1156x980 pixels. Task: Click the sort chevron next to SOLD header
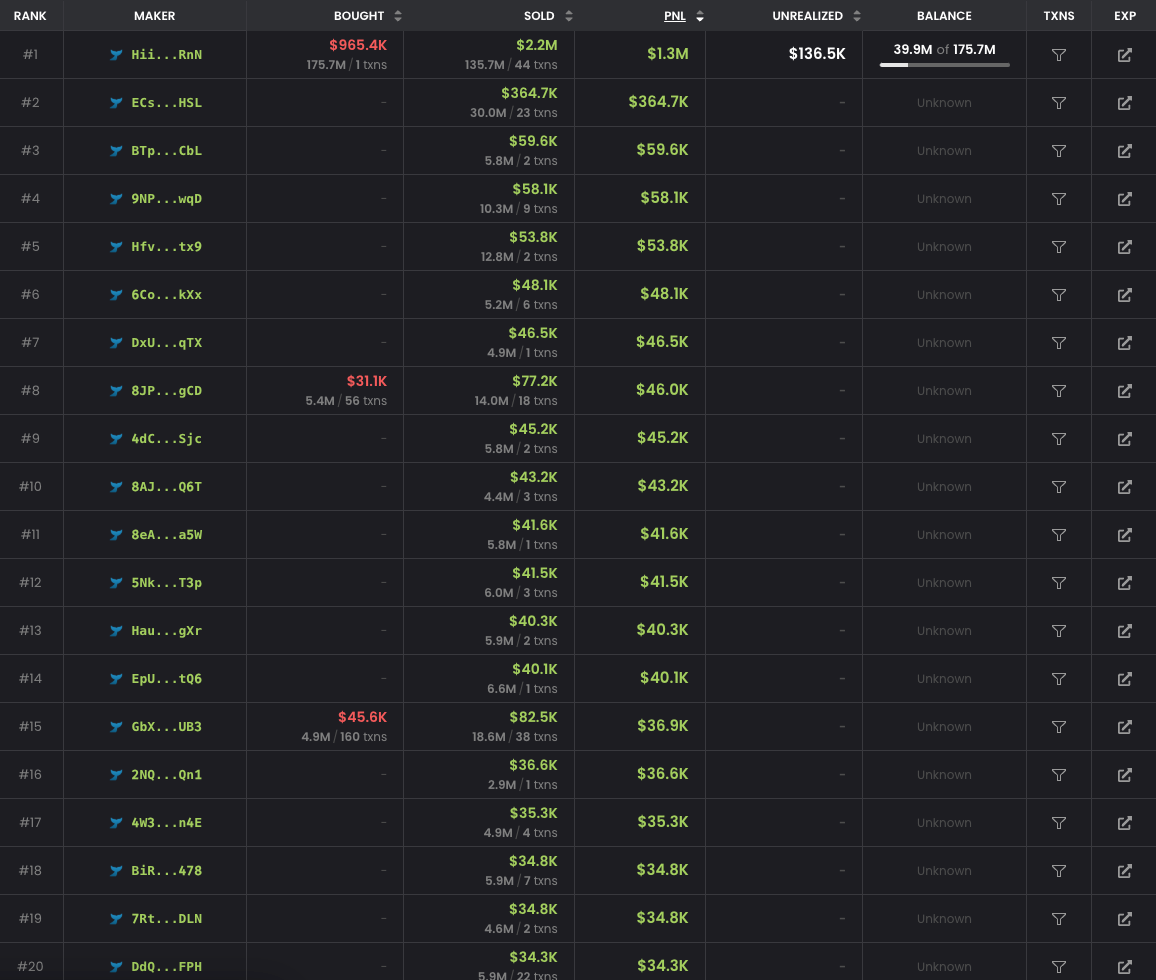(x=569, y=15)
